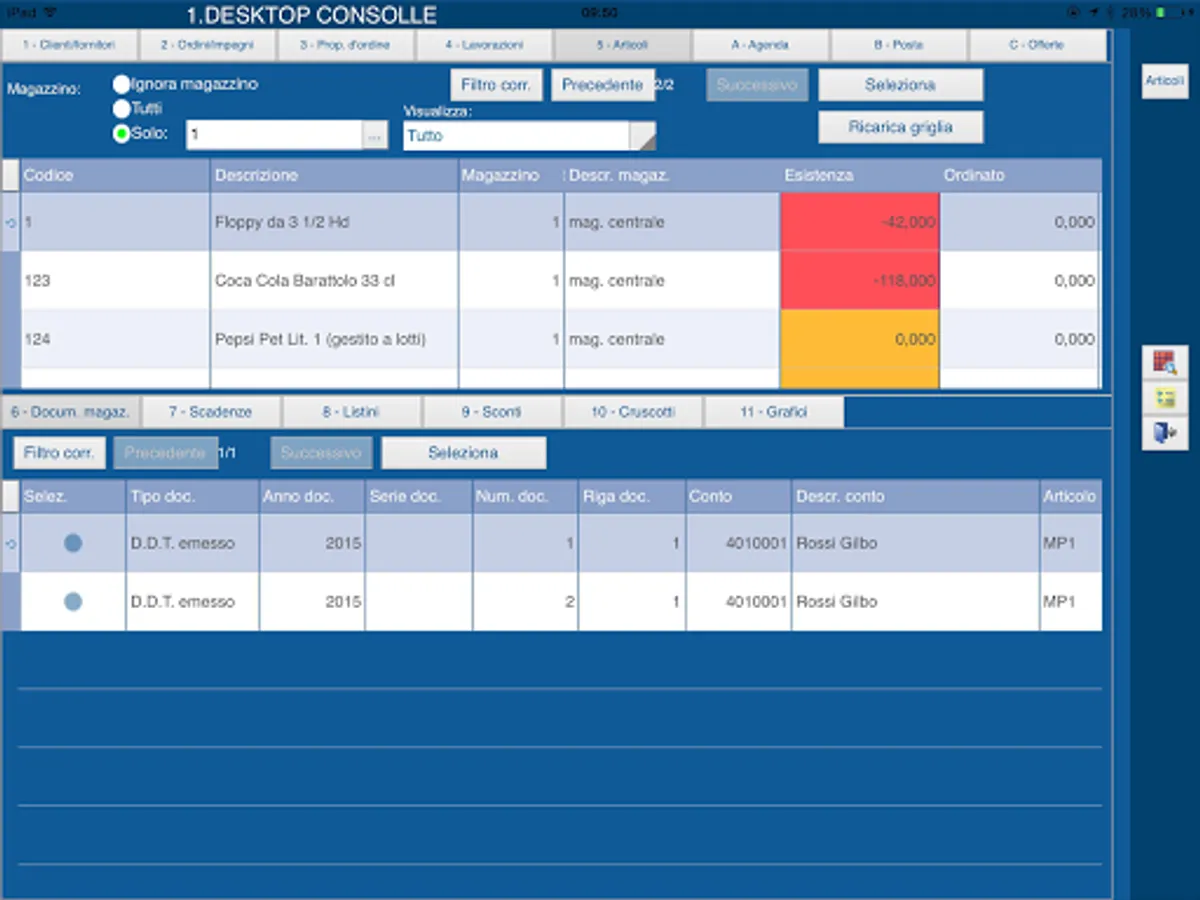Screen dimensions: 1200x900
Task: Click upper 'Precedente' button
Action: [x=602, y=85]
